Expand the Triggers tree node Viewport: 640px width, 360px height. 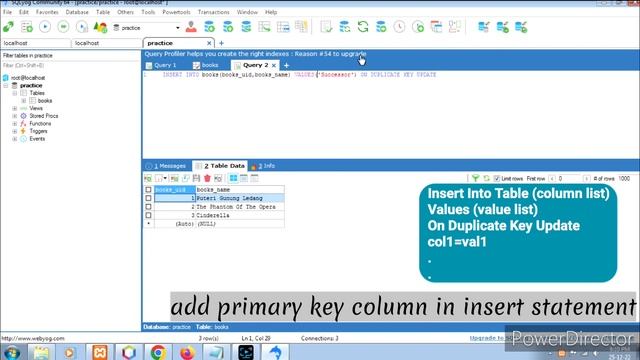click(15, 131)
